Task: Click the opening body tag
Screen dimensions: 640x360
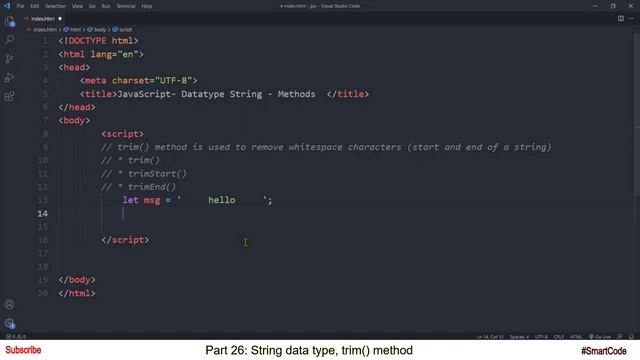Action: coord(74,120)
